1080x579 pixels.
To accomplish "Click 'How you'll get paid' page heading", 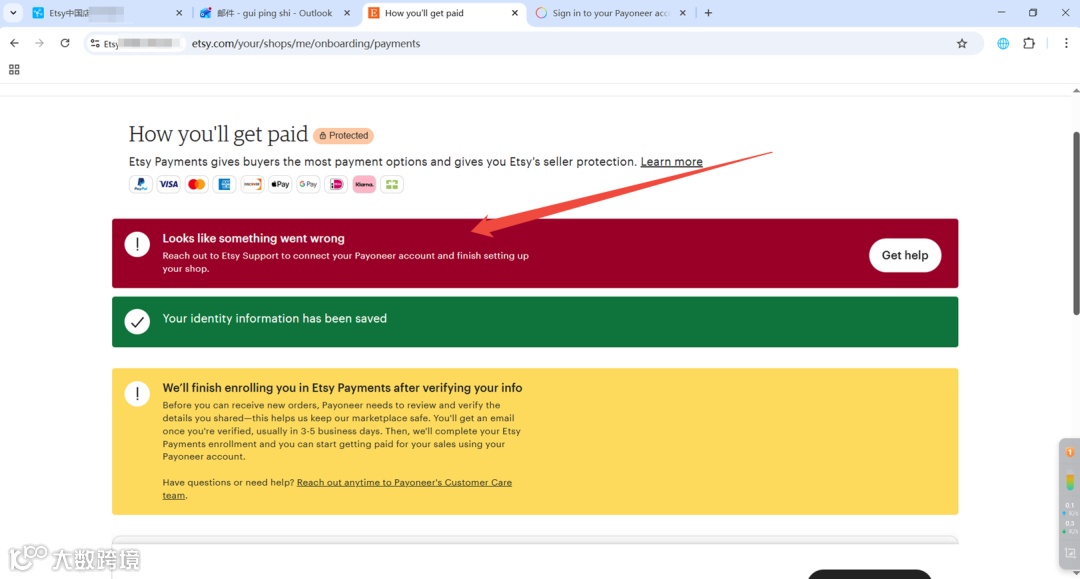I will pyautogui.click(x=218, y=134).
